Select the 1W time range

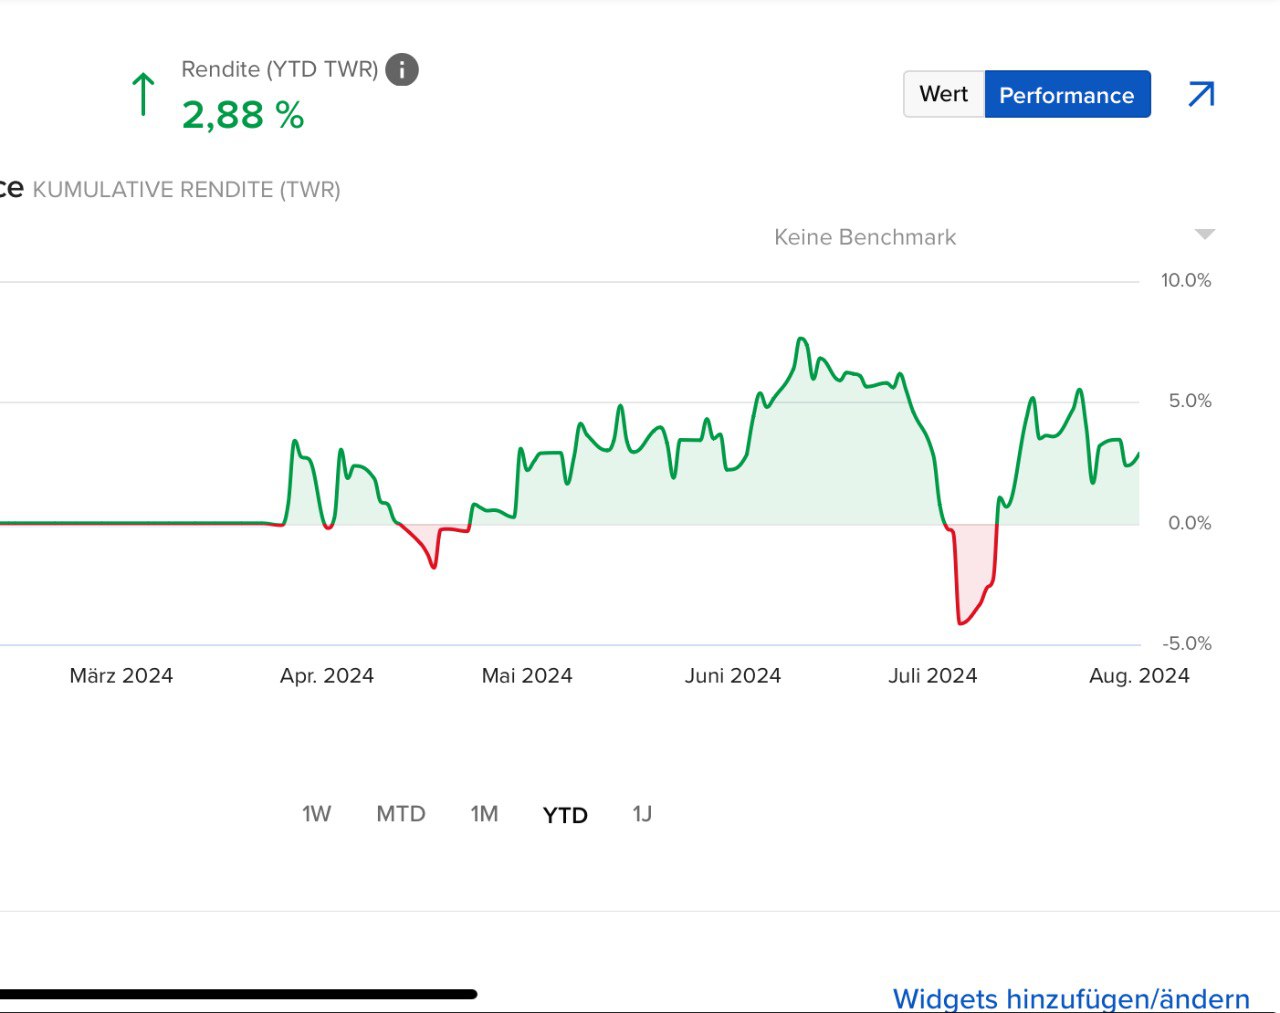pyautogui.click(x=316, y=814)
